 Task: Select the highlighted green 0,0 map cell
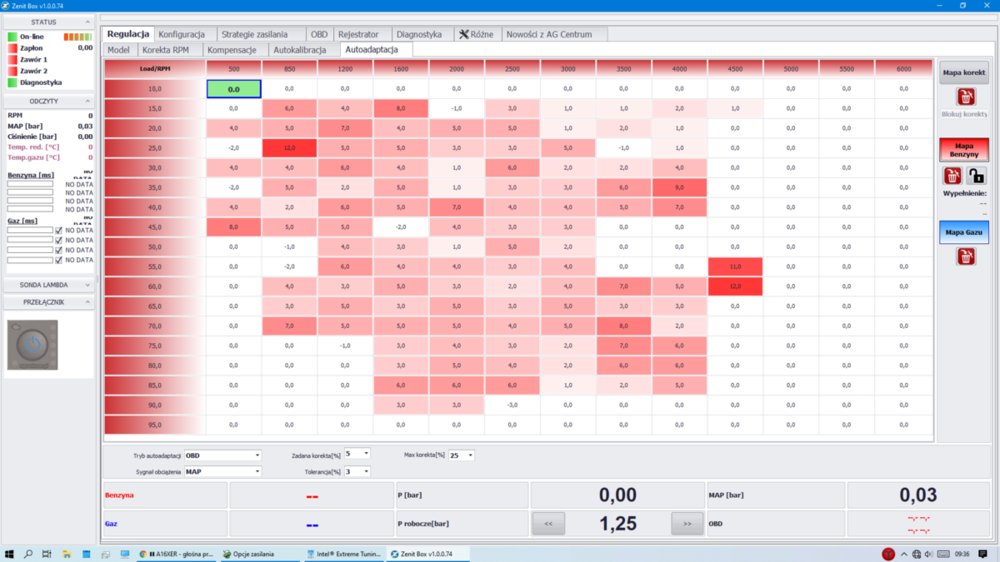coord(234,89)
